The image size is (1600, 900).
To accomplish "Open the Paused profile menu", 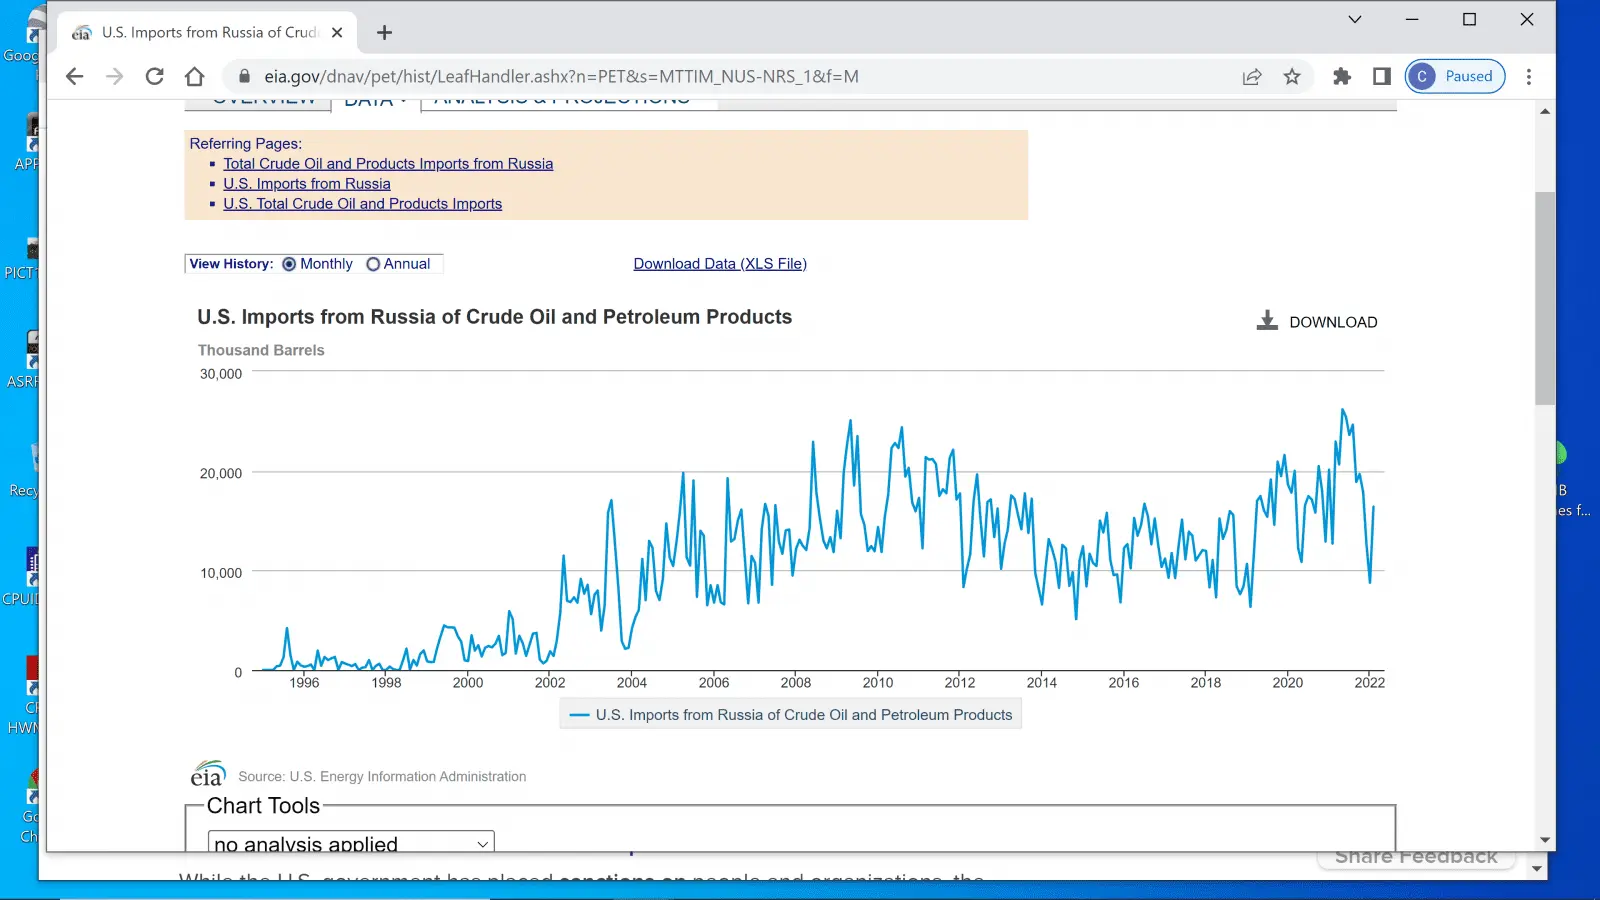I will click(x=1455, y=77).
